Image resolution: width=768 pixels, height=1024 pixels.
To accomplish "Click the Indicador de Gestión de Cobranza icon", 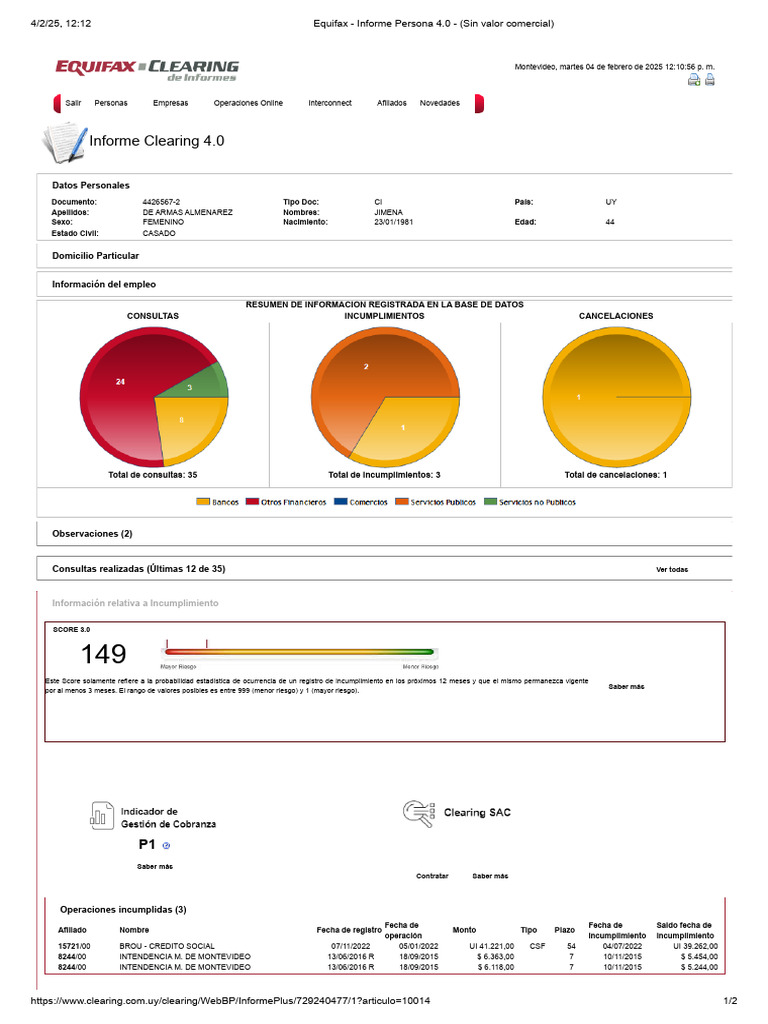I will click(101, 816).
